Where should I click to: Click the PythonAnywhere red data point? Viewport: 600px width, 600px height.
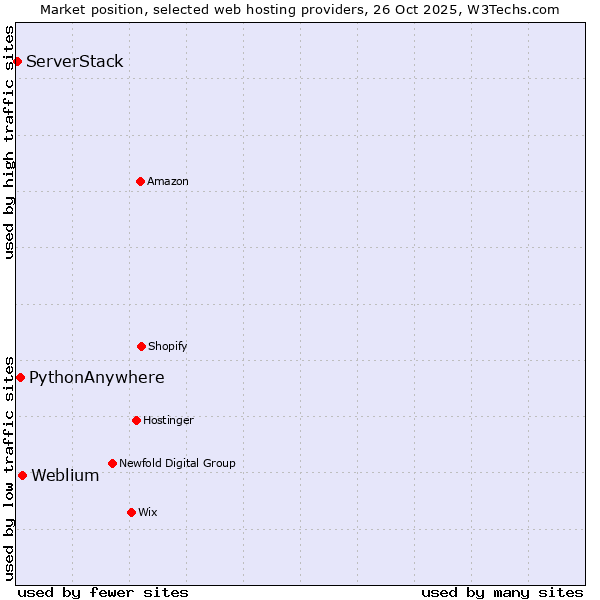tap(20, 377)
